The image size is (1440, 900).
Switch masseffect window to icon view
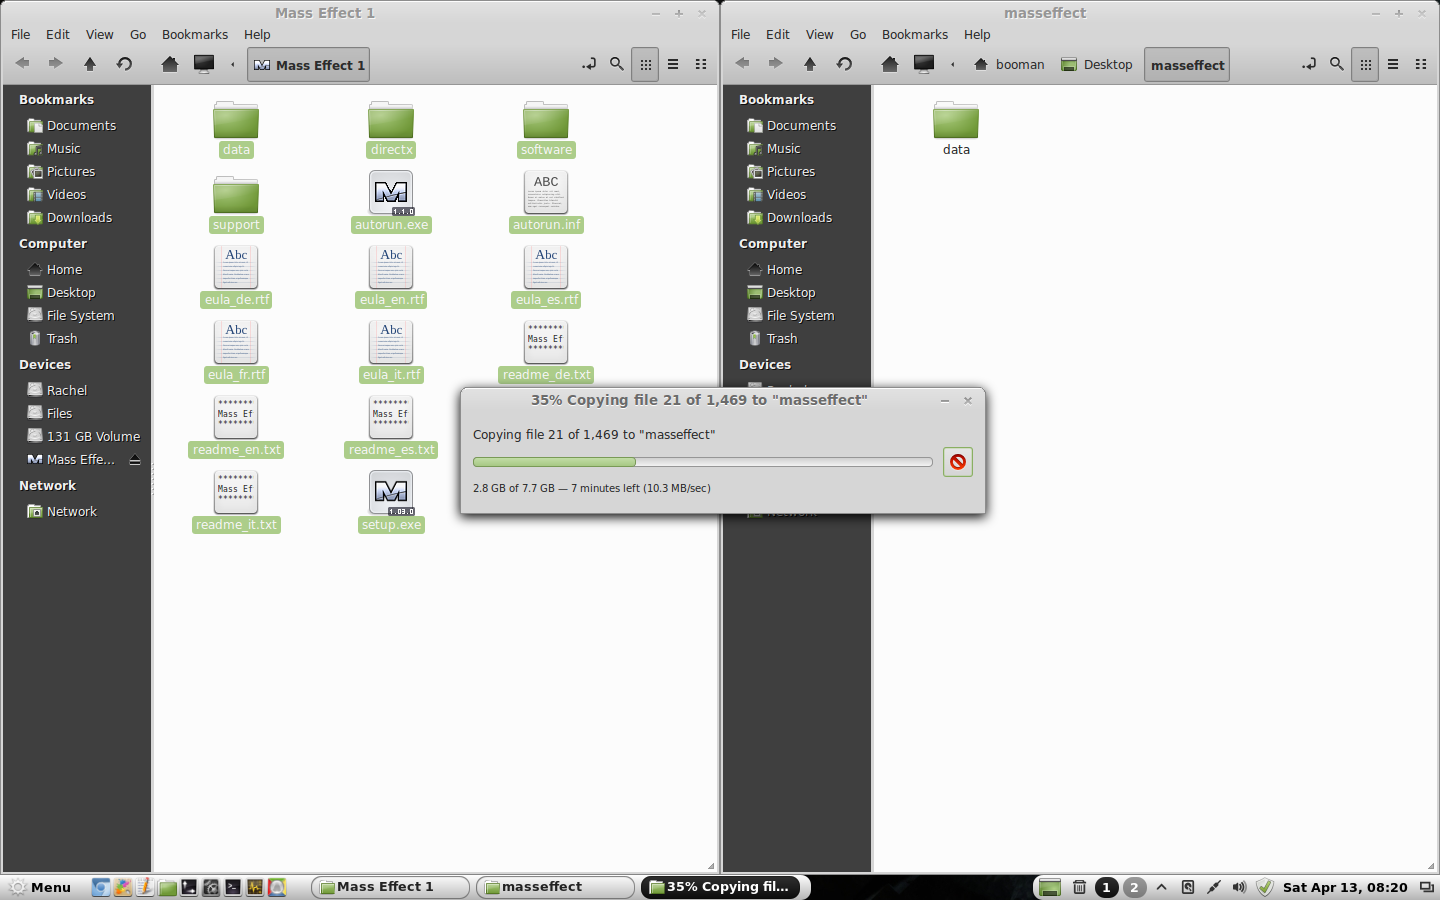(x=1365, y=64)
